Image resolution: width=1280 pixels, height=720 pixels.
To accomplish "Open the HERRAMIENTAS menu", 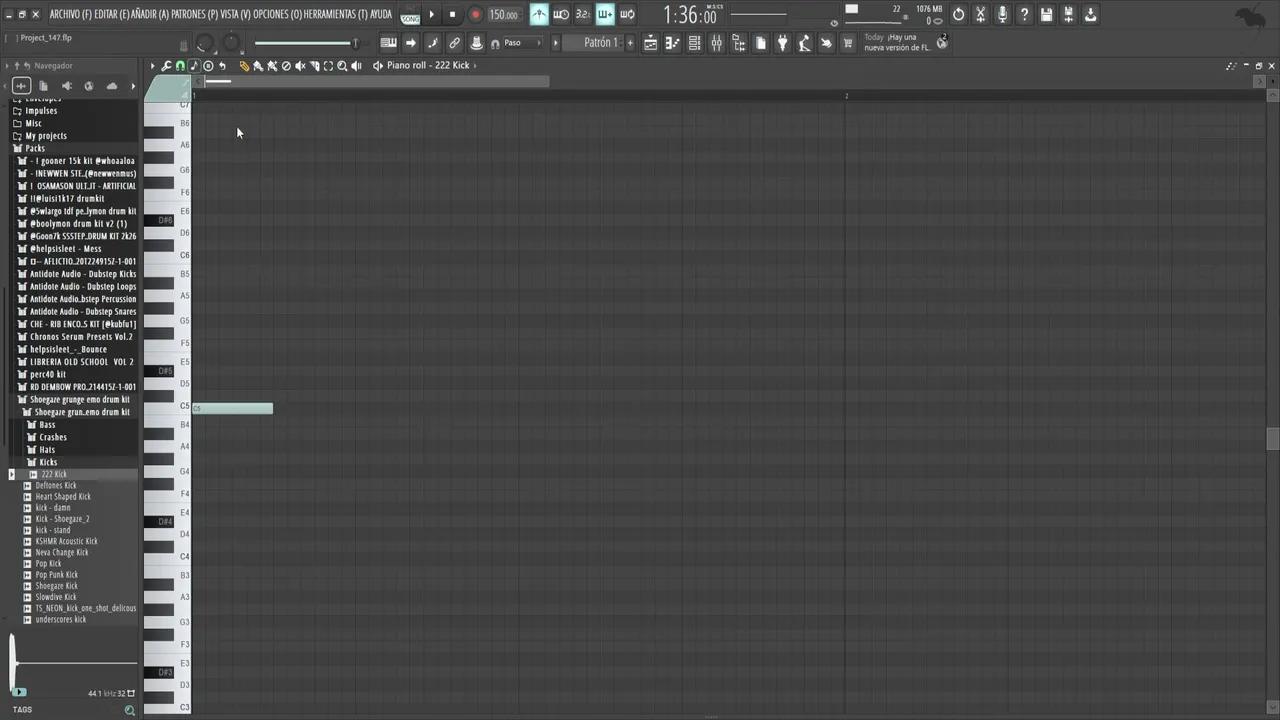I will coord(336,14).
